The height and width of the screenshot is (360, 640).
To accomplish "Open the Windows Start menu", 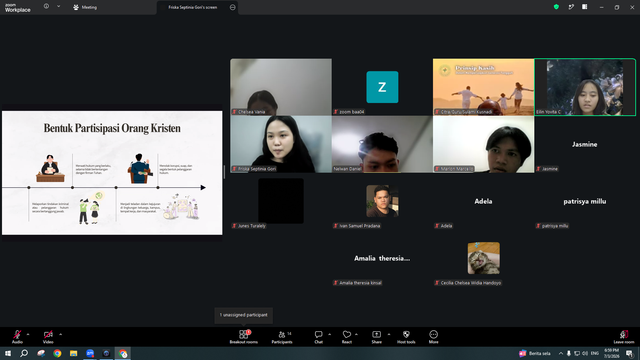I will click(8, 353).
